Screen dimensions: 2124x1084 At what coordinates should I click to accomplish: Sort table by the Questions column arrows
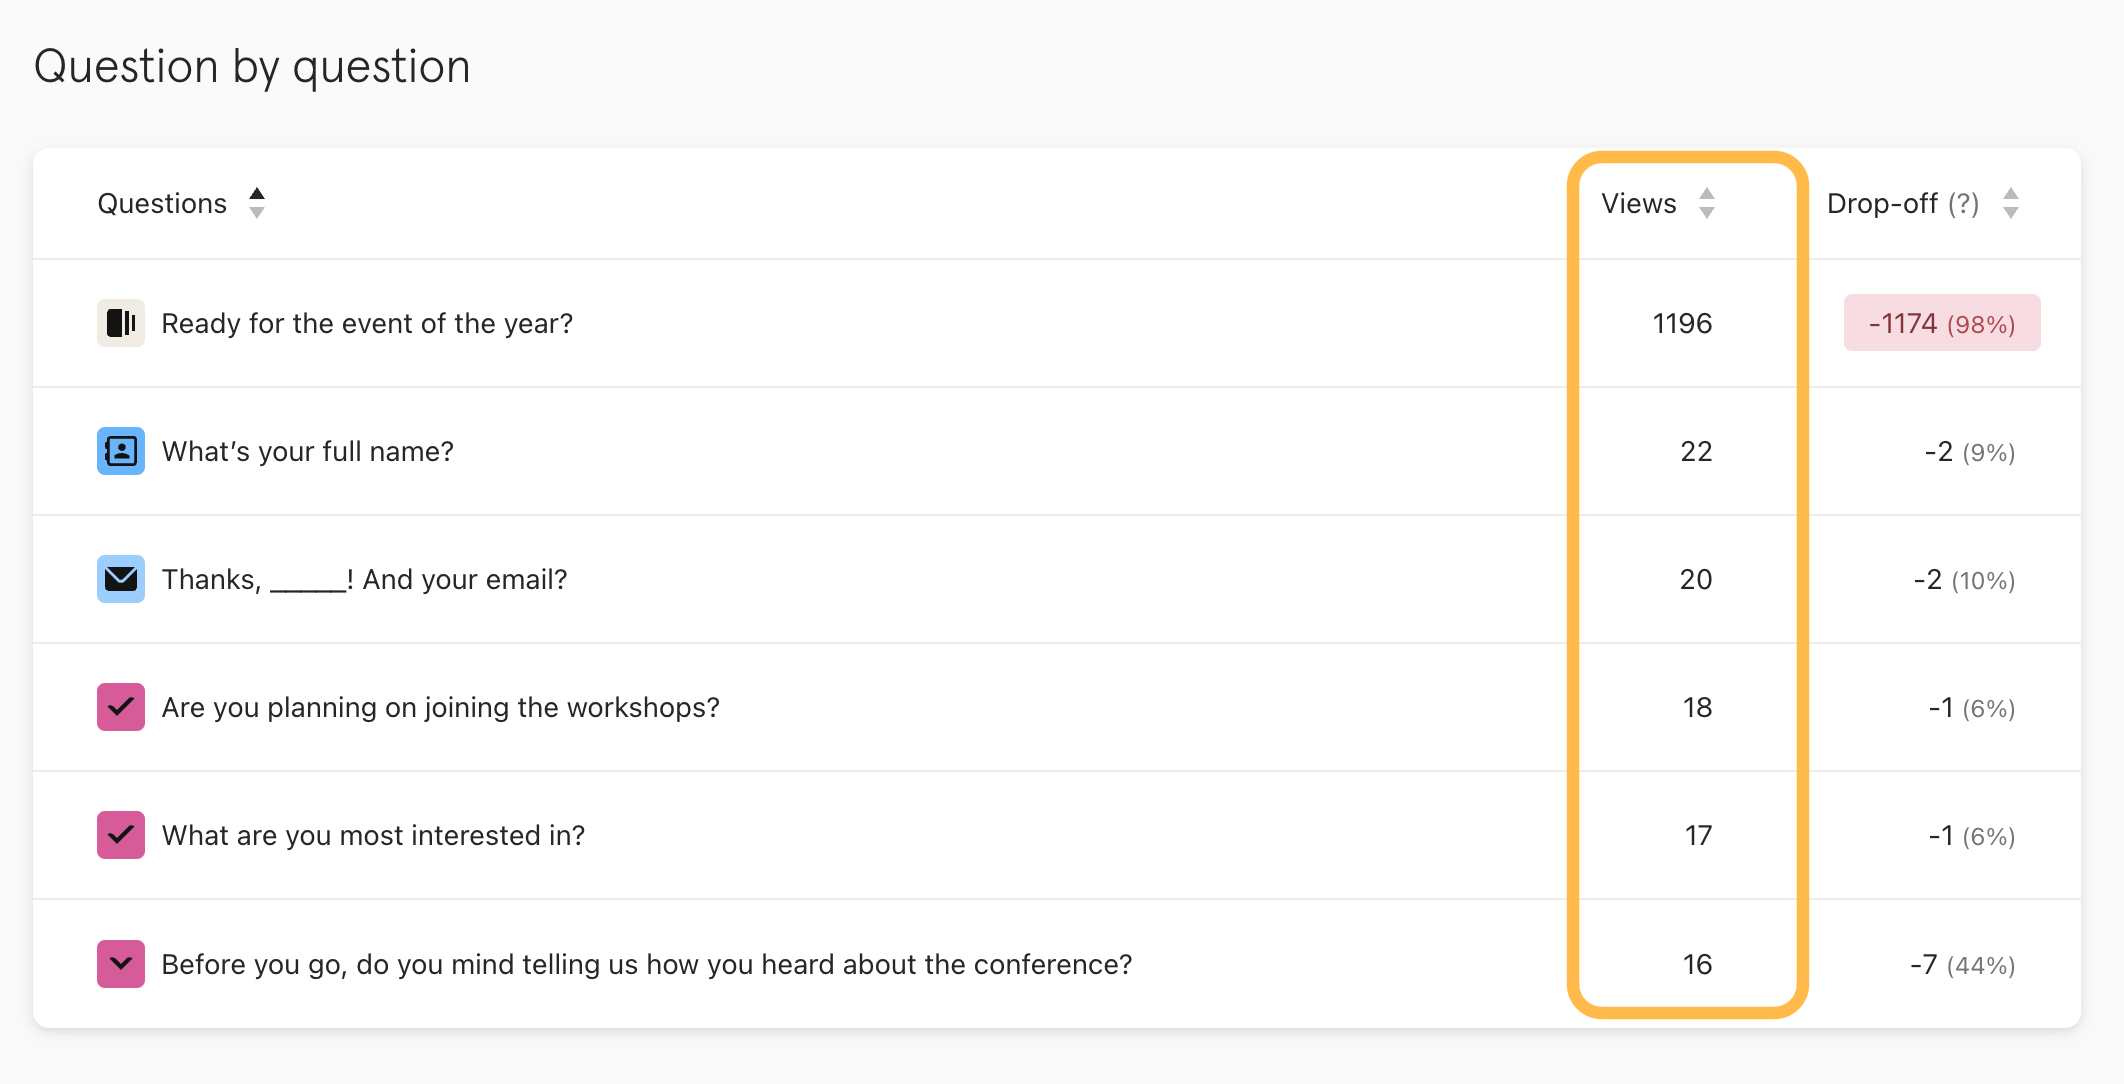tap(257, 203)
